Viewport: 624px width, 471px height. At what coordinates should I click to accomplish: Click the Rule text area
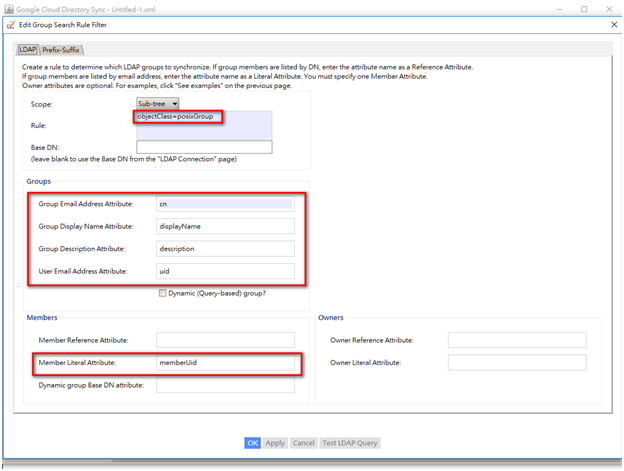click(x=204, y=126)
